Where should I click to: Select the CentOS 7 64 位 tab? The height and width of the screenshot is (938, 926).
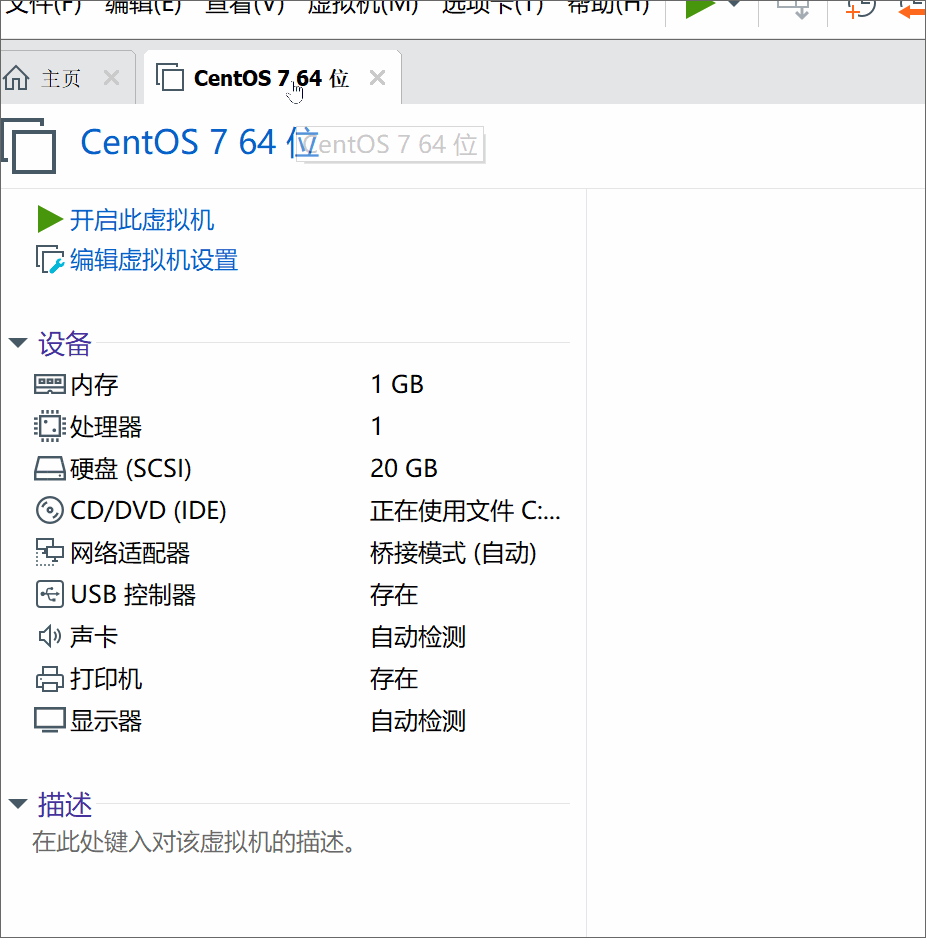[271, 78]
